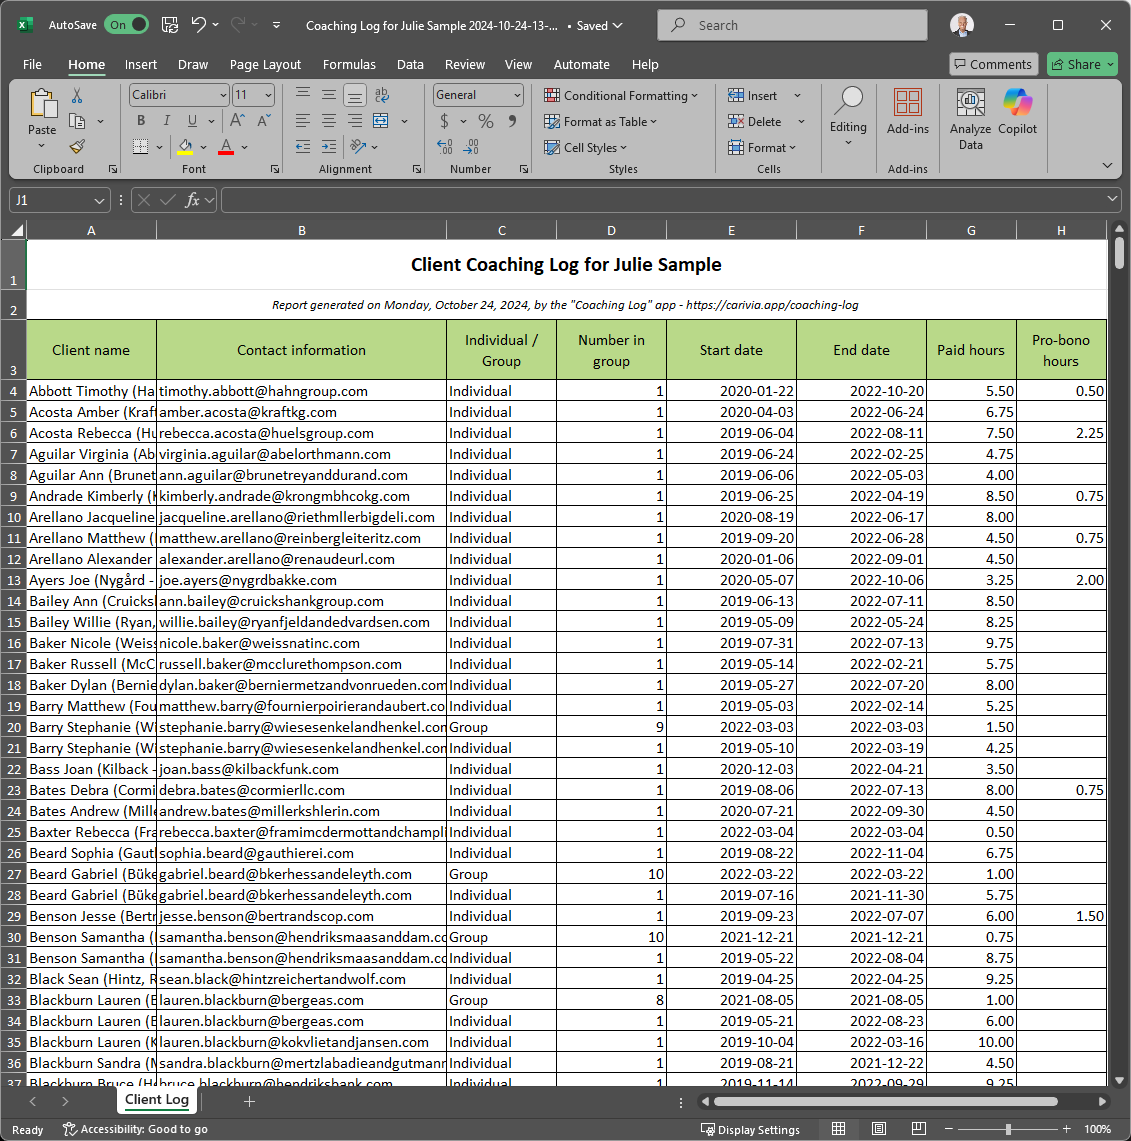Toggle AutoSave switch off
The height and width of the screenshot is (1141, 1131).
pyautogui.click(x=126, y=25)
